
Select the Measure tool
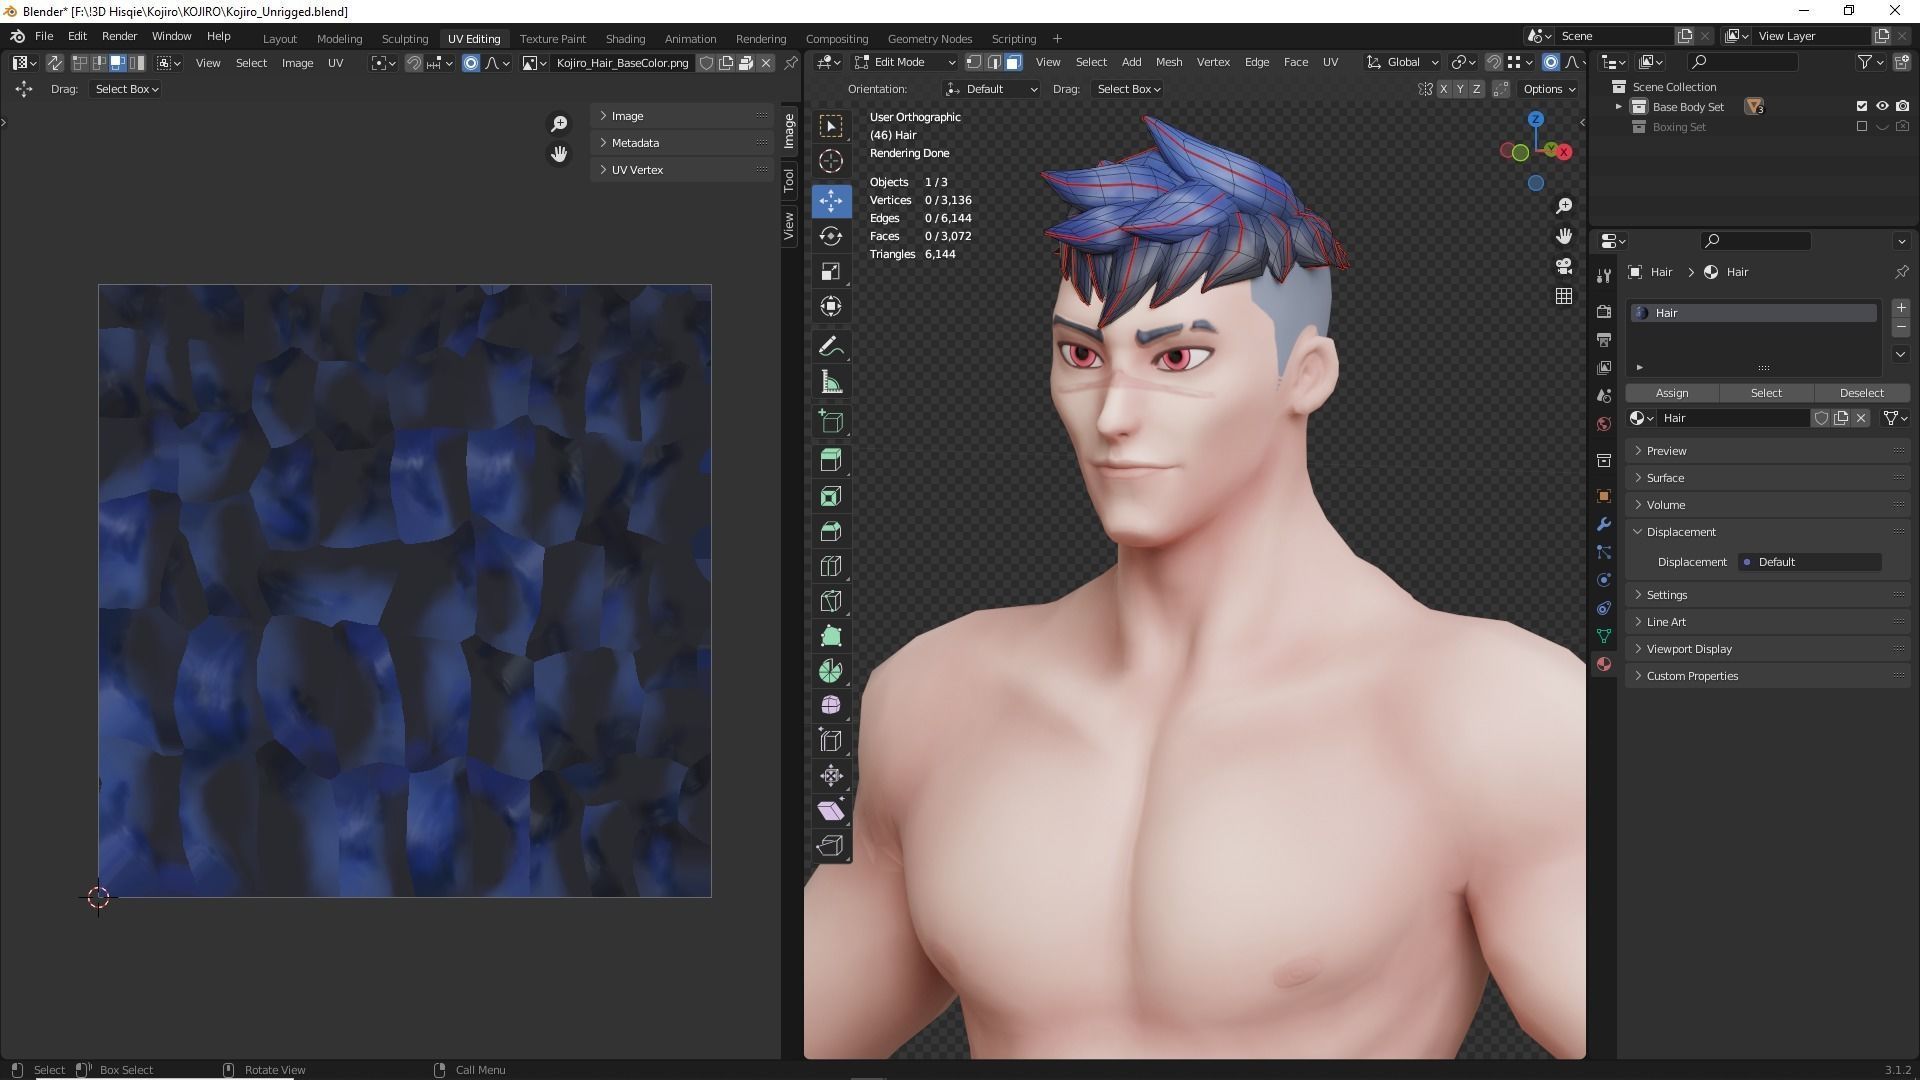tap(831, 382)
